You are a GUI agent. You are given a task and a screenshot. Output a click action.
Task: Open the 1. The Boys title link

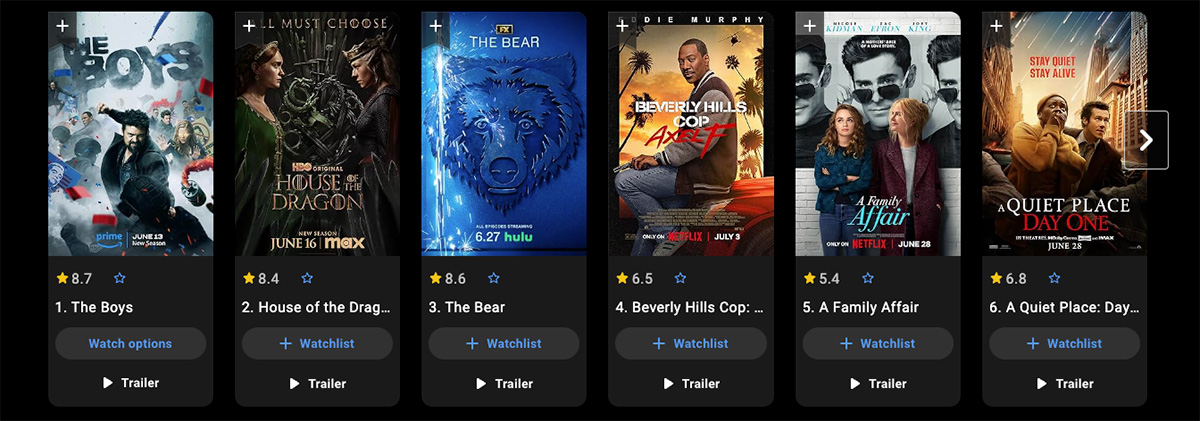pos(94,307)
